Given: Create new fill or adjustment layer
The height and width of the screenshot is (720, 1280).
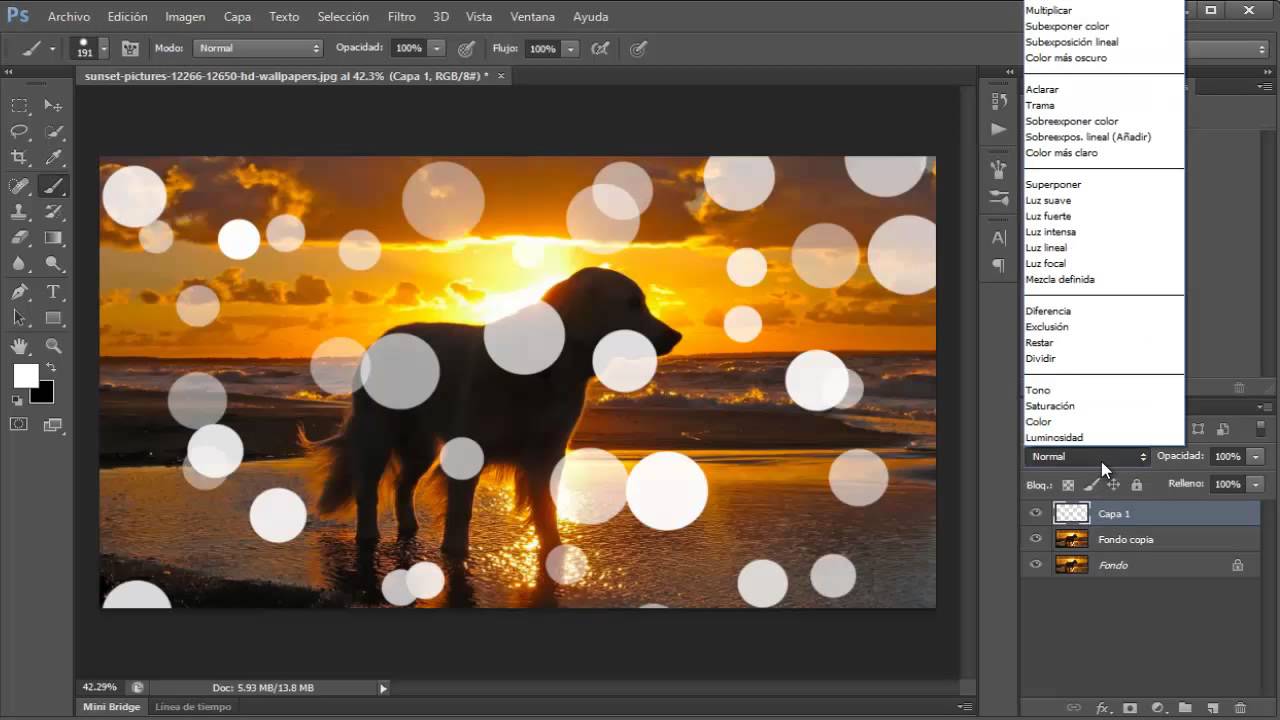Looking at the screenshot, I should (x=1158, y=707).
